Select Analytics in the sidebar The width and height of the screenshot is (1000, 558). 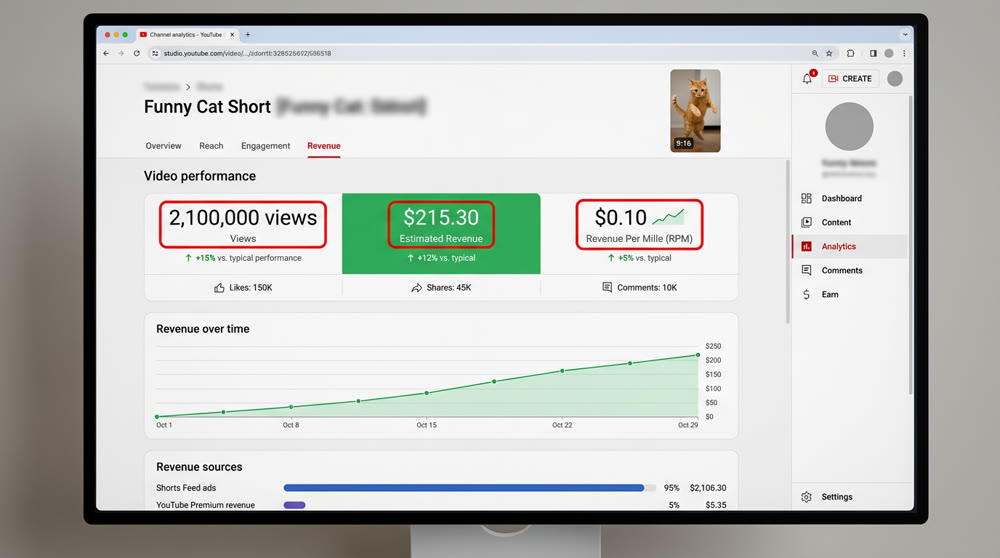(x=849, y=246)
